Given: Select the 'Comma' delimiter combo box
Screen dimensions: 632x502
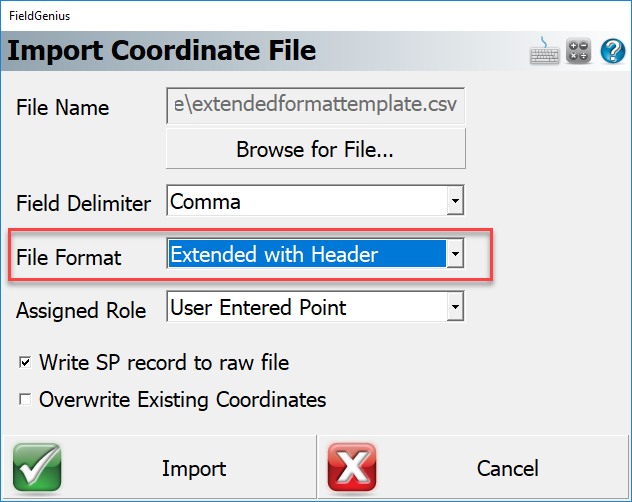Looking at the screenshot, I should [306, 202].
